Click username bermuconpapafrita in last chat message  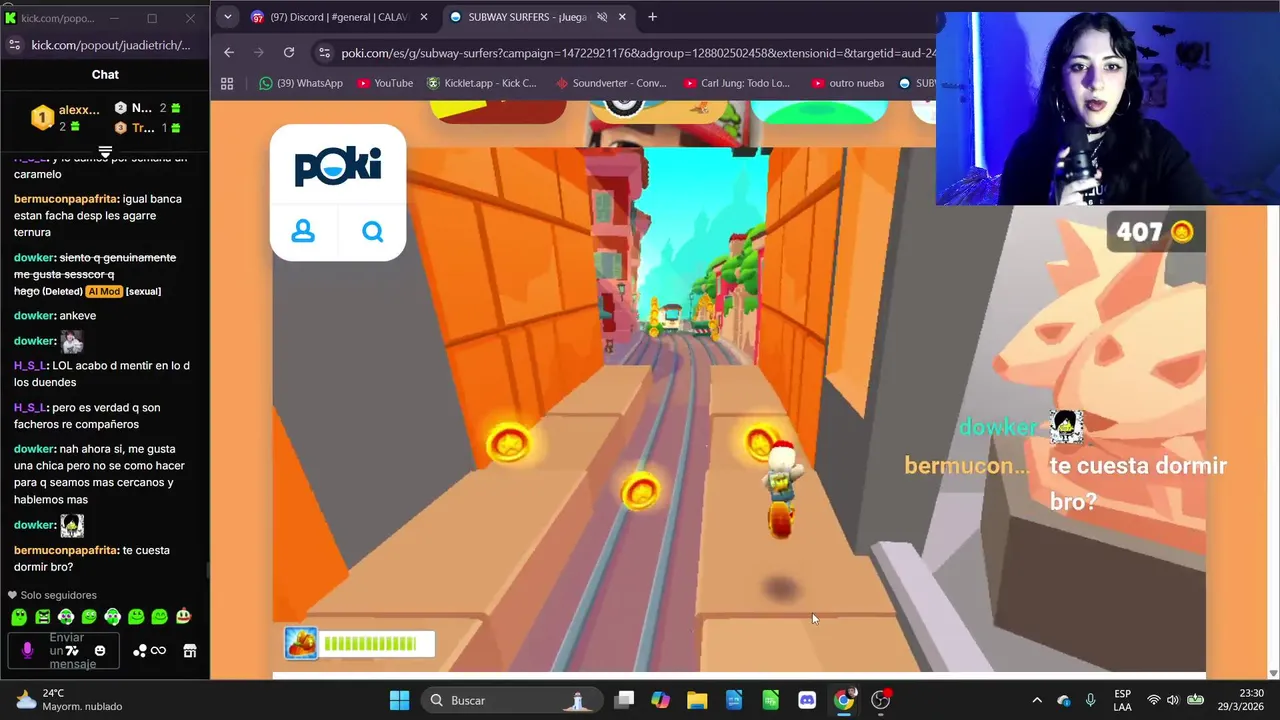click(66, 550)
